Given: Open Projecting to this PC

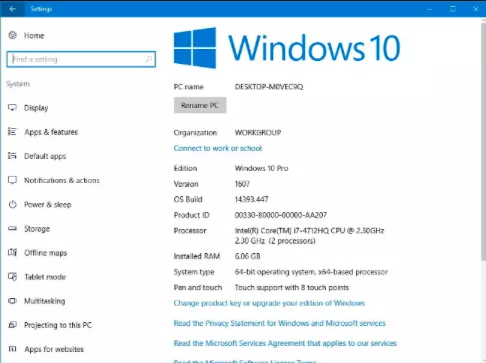Looking at the screenshot, I should pos(58,325).
